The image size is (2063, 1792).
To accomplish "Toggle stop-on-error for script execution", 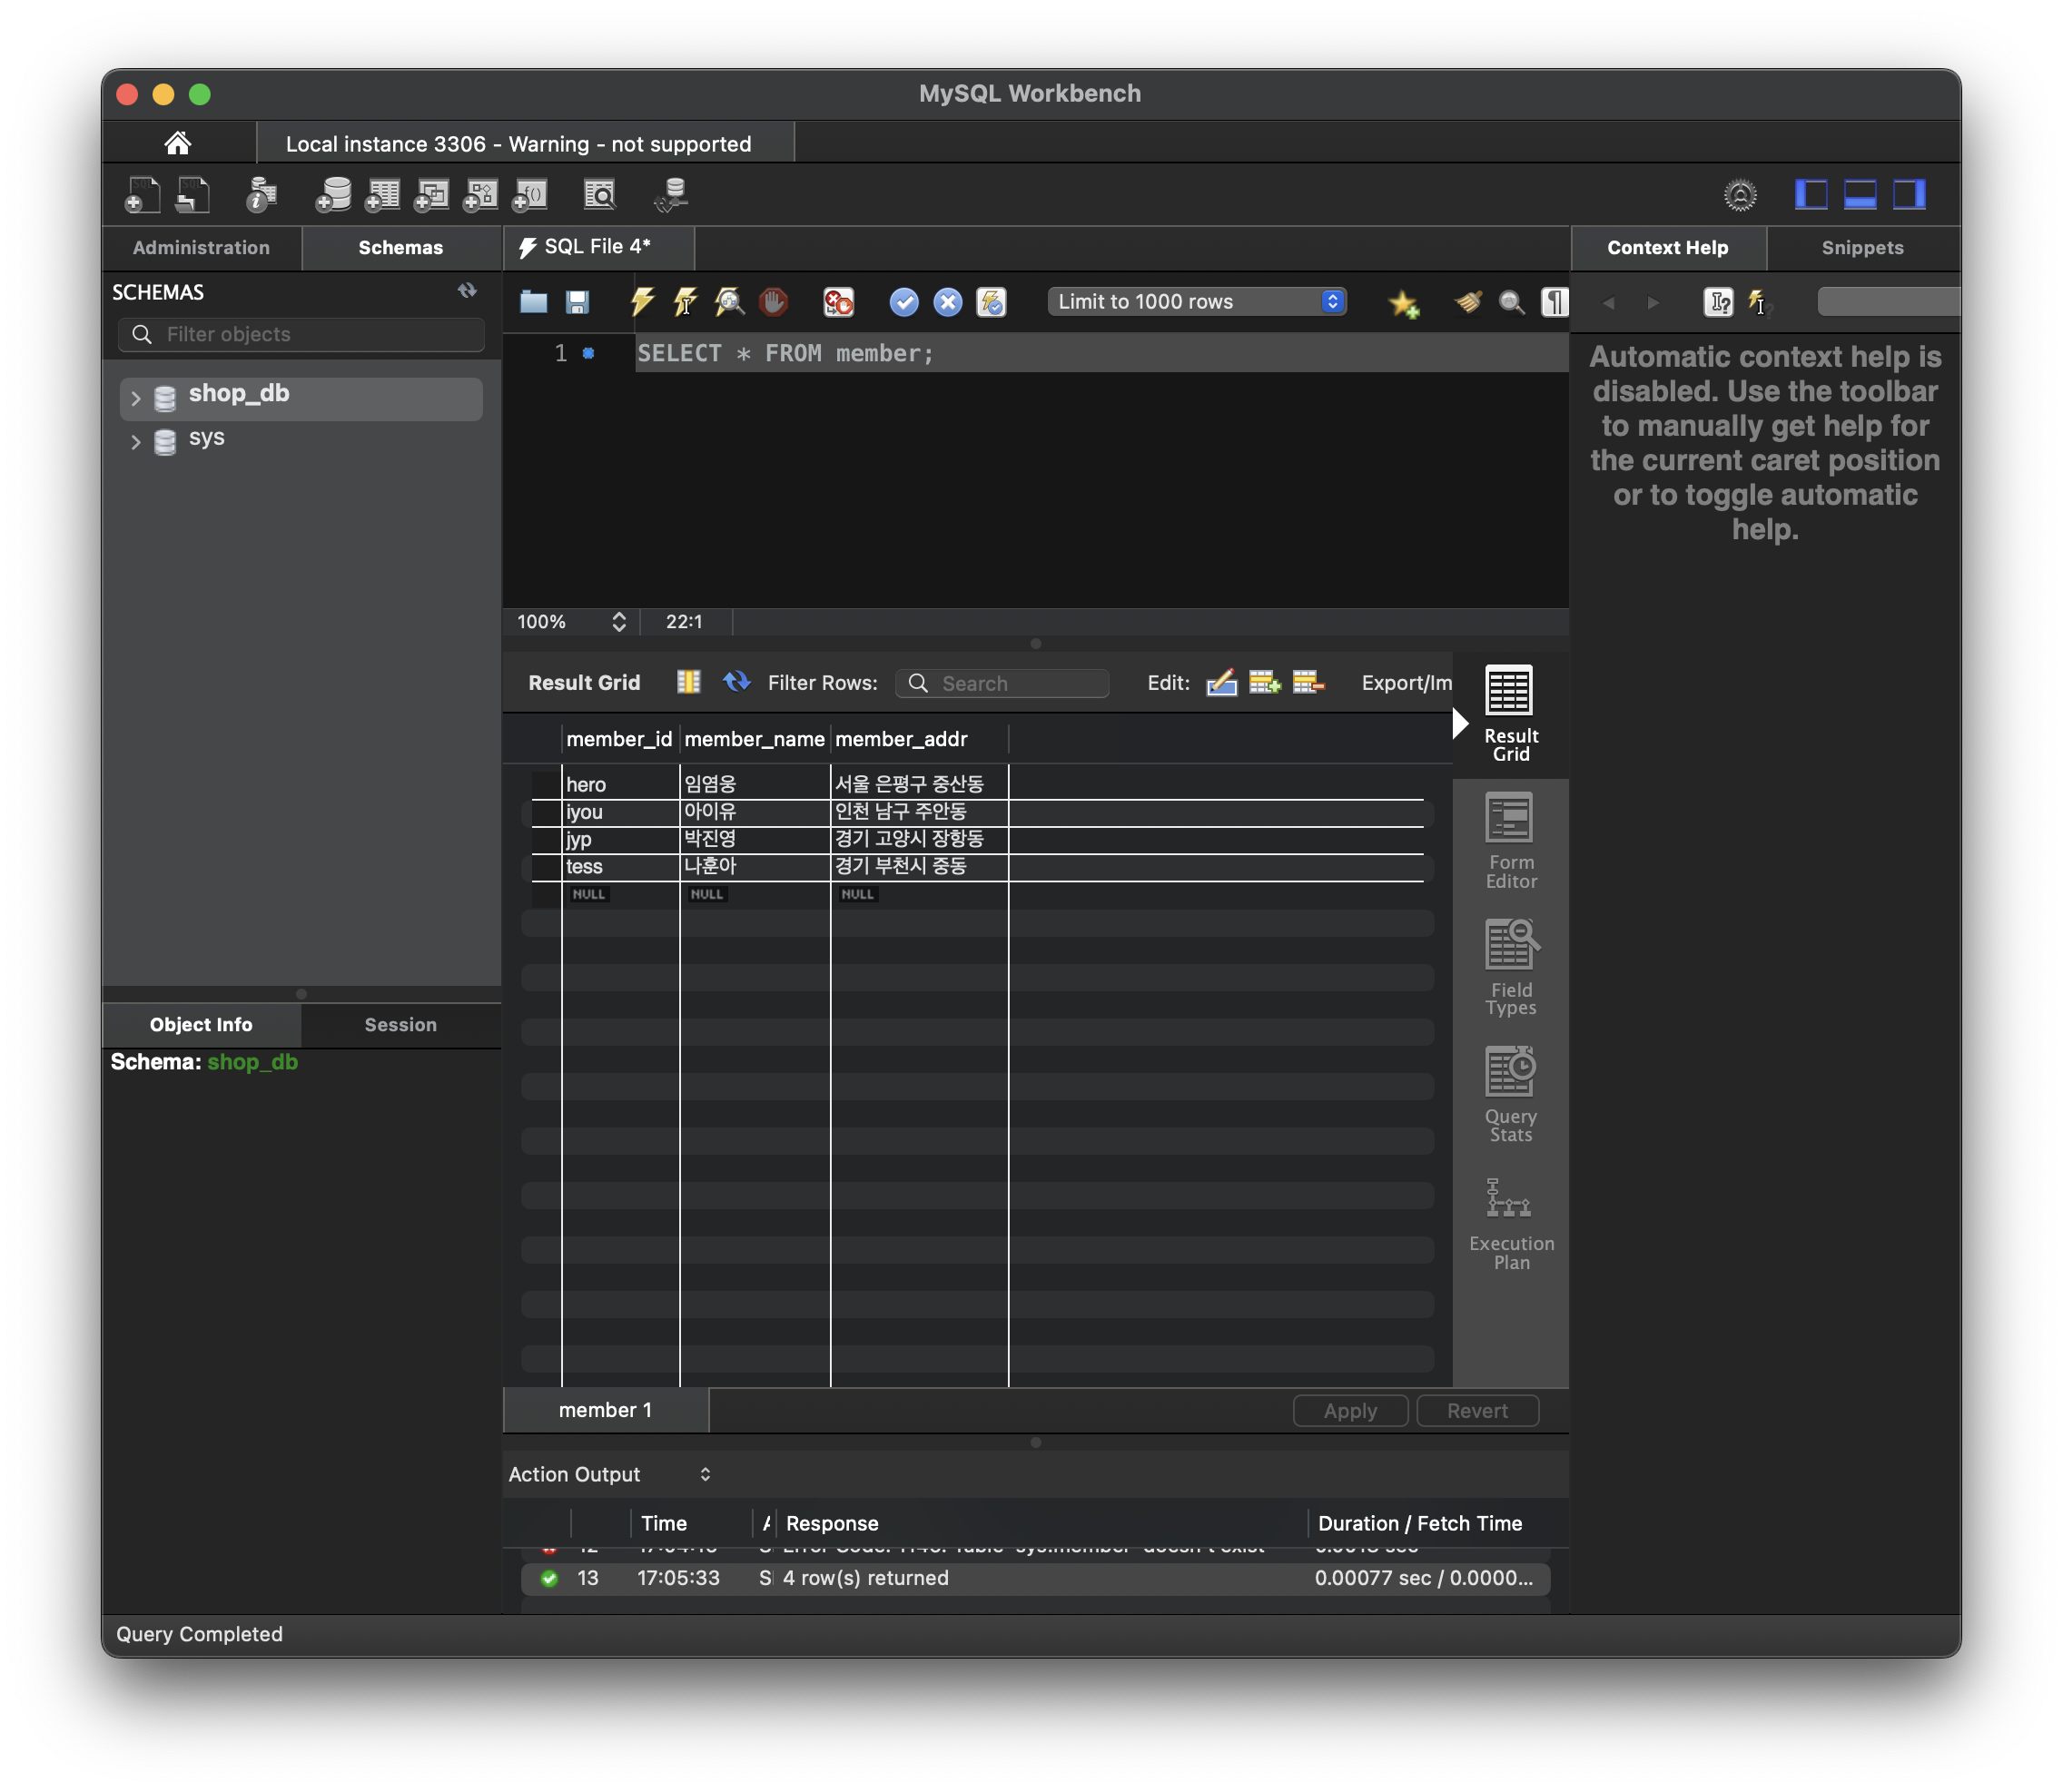I will coord(838,302).
